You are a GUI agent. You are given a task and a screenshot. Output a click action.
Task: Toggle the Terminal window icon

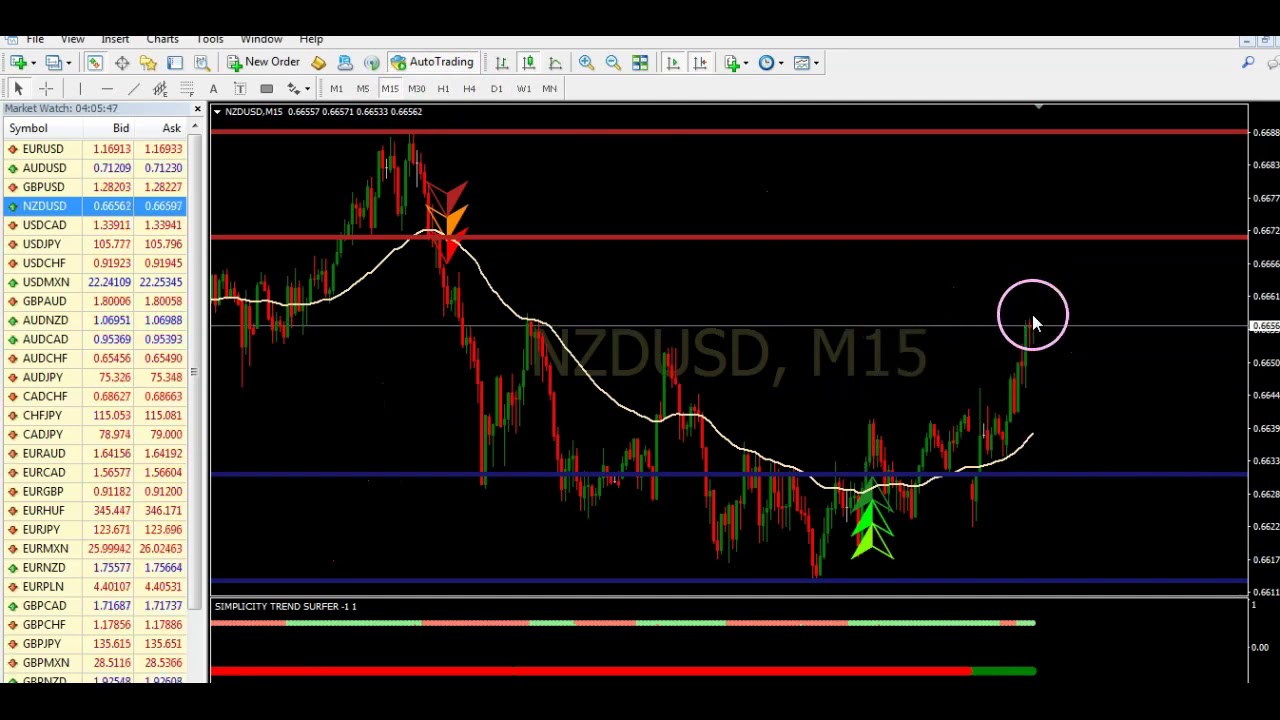click(x=175, y=63)
